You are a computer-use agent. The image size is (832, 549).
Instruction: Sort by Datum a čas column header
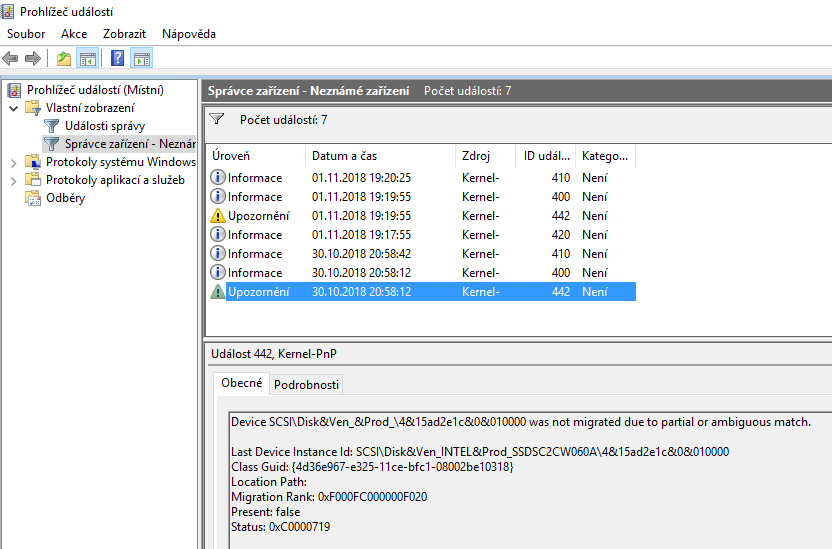[x=380, y=156]
